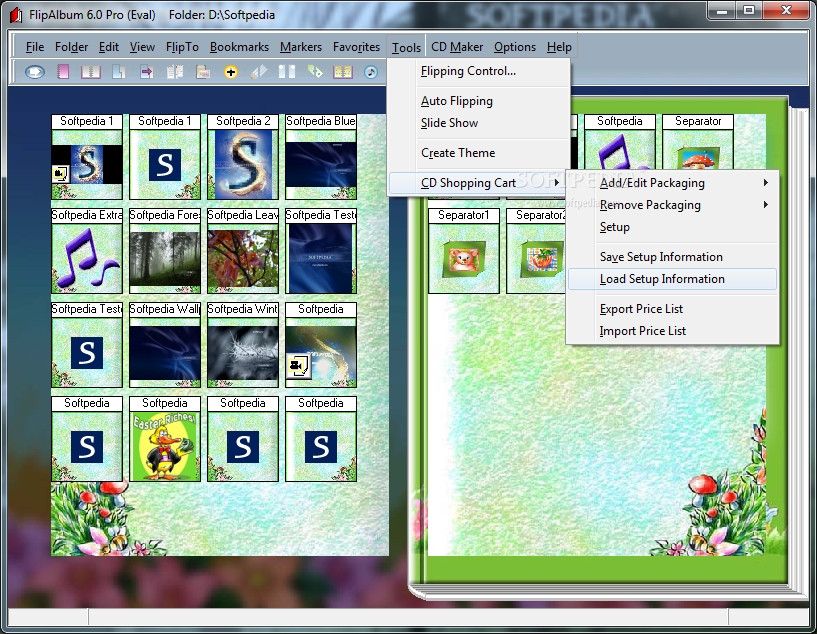Select Add/Edit Packaging submenu entry
Screen dimensions: 817x634
click(x=673, y=183)
